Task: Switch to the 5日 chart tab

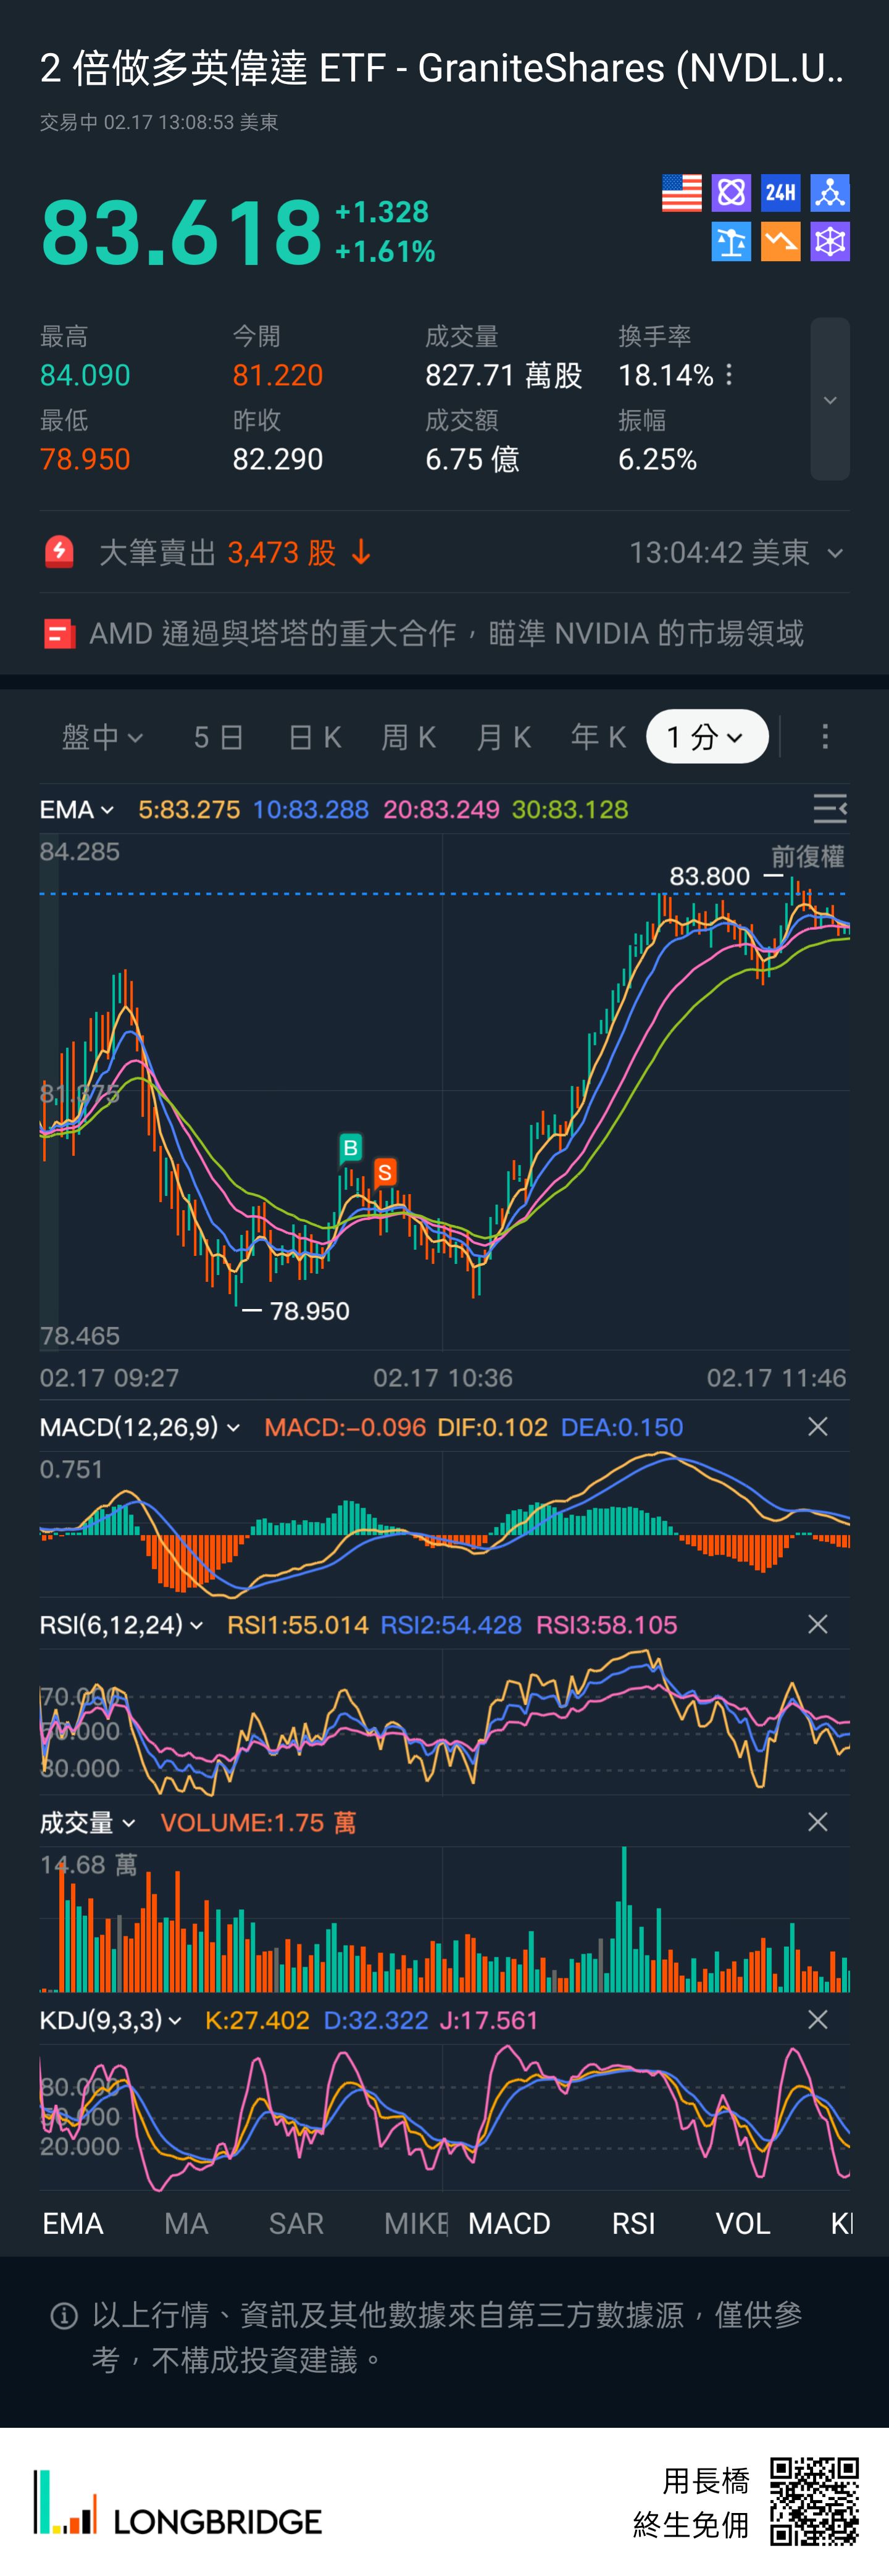Action: click(x=219, y=737)
